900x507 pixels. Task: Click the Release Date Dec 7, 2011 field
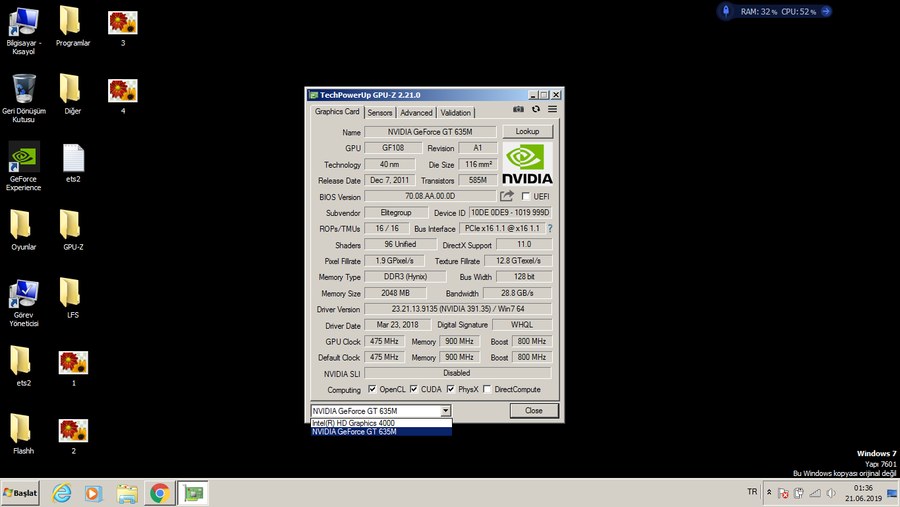390,180
